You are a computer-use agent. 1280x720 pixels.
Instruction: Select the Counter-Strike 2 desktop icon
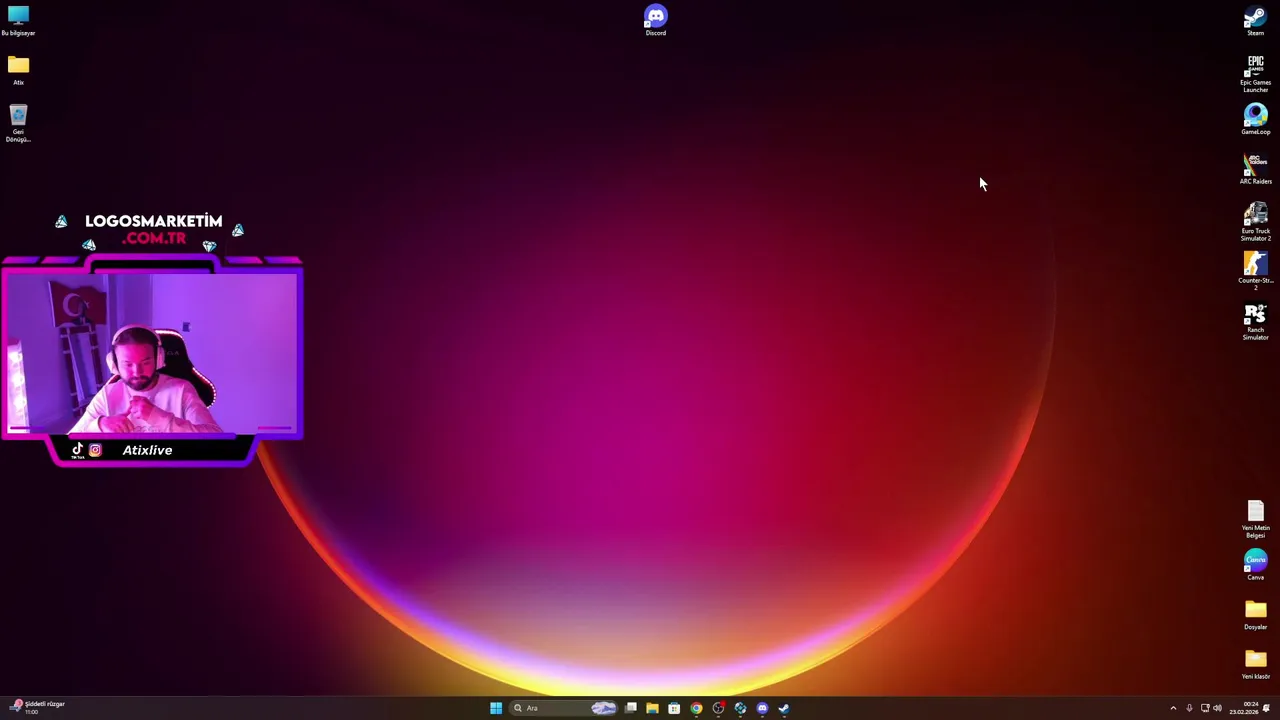[1255, 271]
